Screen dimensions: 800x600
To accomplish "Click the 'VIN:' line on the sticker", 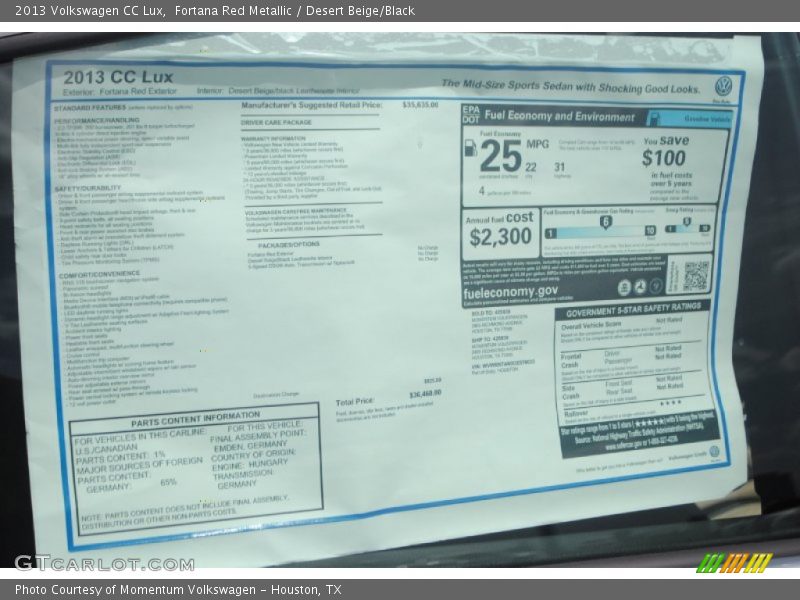I will [x=503, y=364].
